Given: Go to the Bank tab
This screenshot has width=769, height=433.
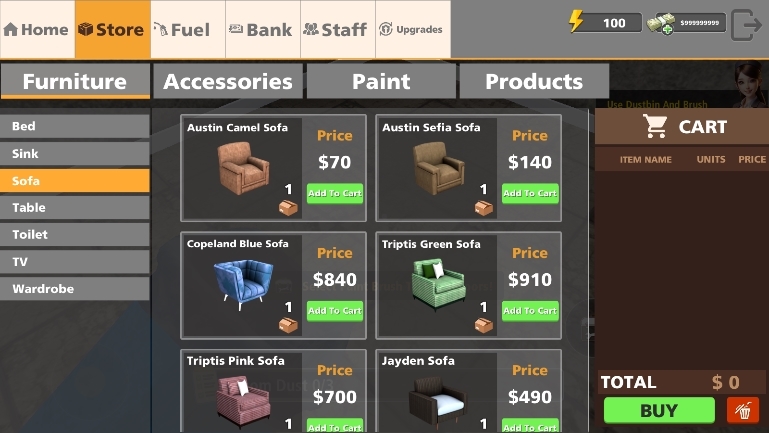Looking at the screenshot, I should pos(263,29).
